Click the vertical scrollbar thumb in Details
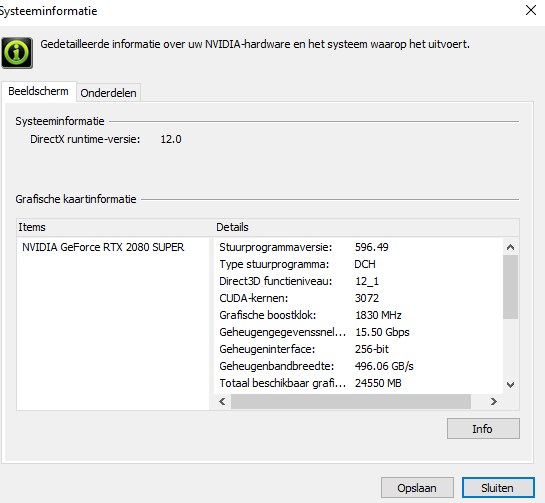Image resolution: width=545 pixels, height=503 pixels. click(x=510, y=287)
